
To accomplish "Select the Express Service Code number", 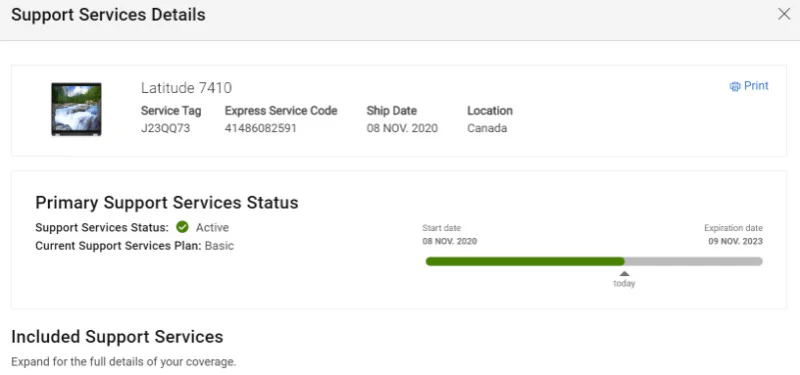I will click(x=261, y=128).
